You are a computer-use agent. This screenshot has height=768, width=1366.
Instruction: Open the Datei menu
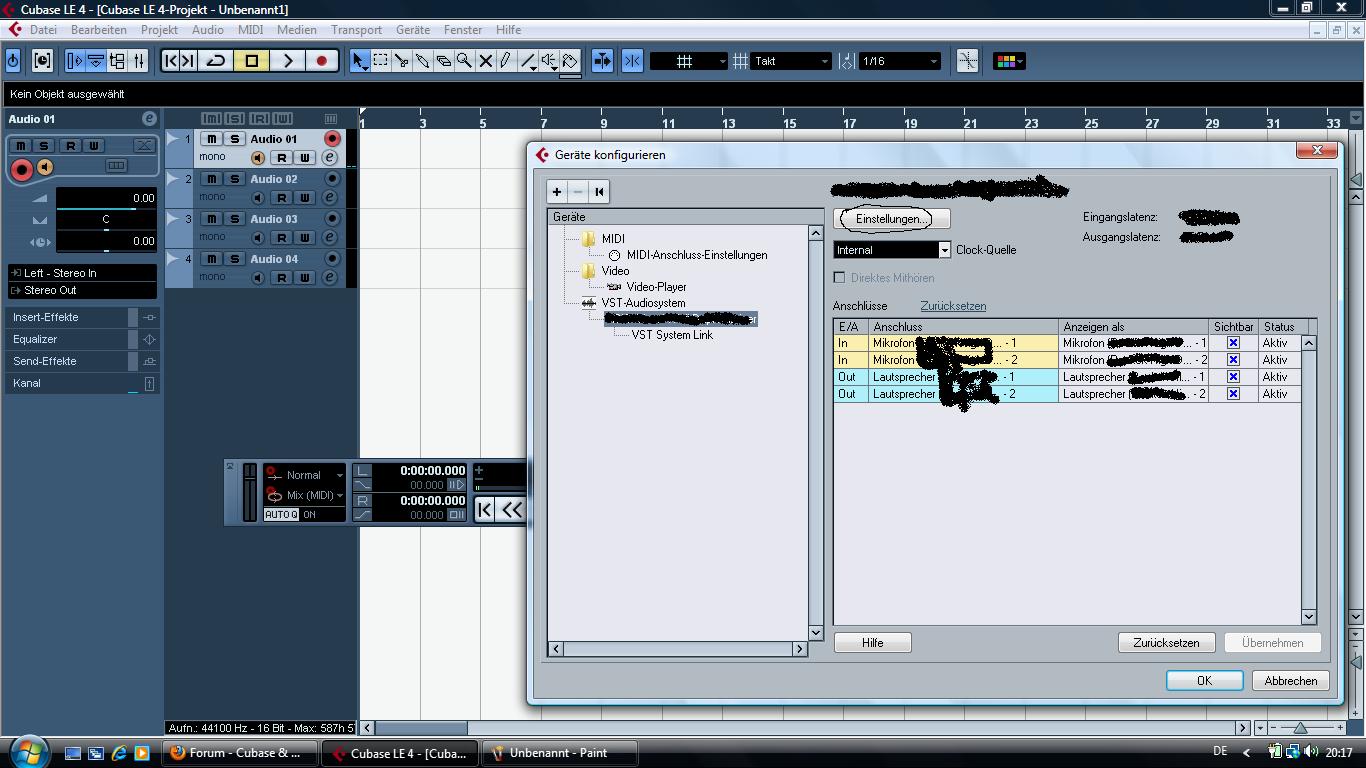click(43, 30)
